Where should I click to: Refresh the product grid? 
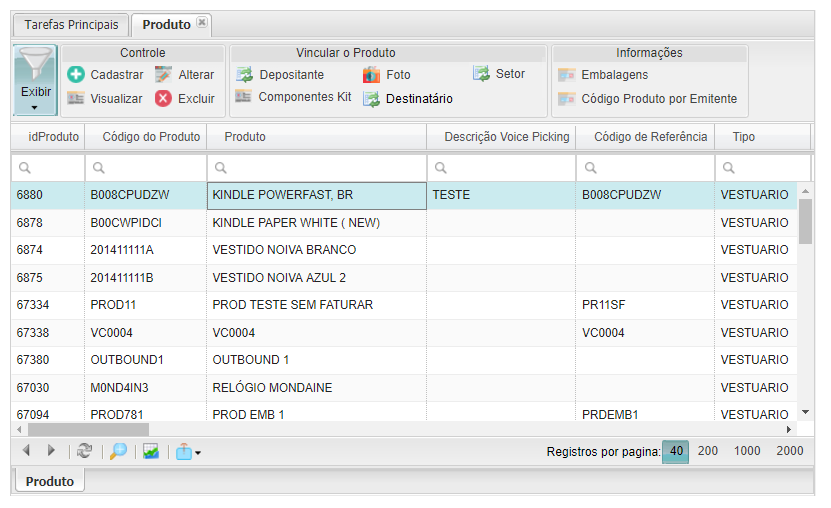(x=84, y=451)
